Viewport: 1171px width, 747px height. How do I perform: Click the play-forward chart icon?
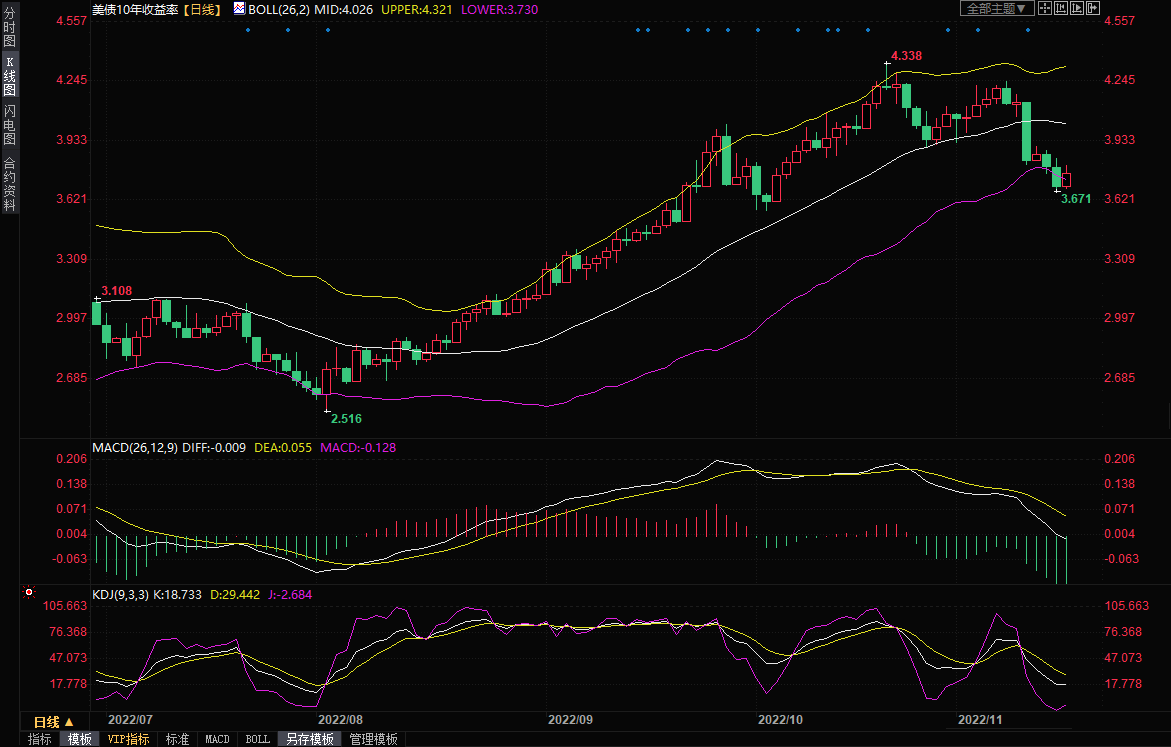click(1077, 8)
